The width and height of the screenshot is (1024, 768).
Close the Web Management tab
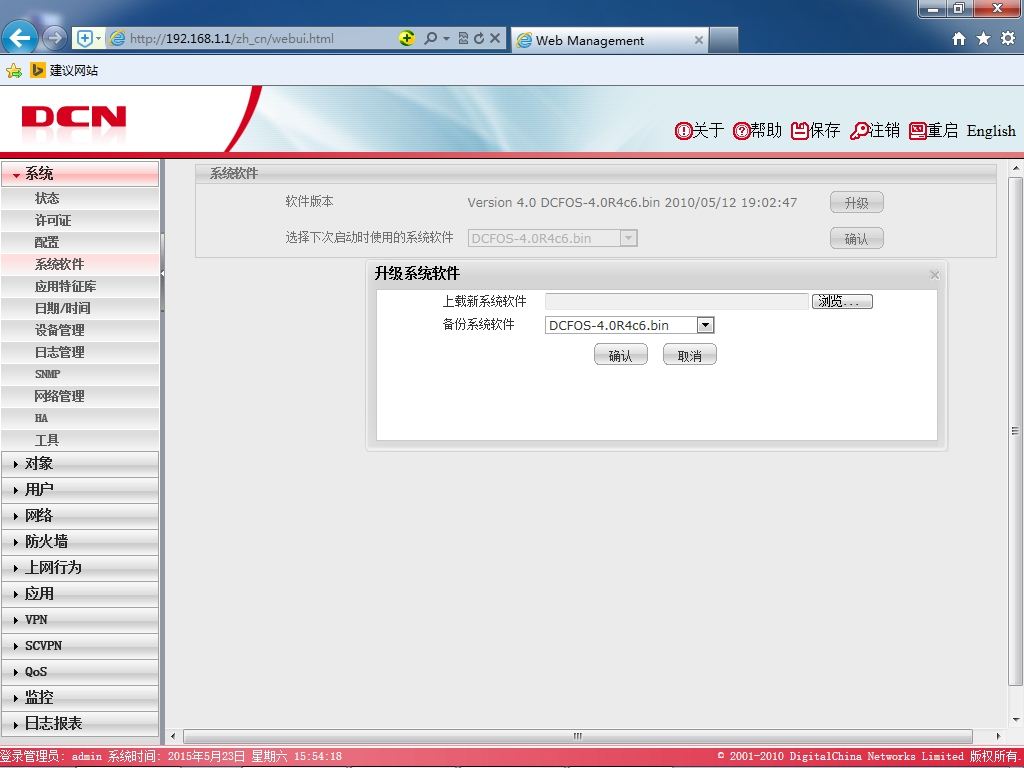(x=698, y=40)
